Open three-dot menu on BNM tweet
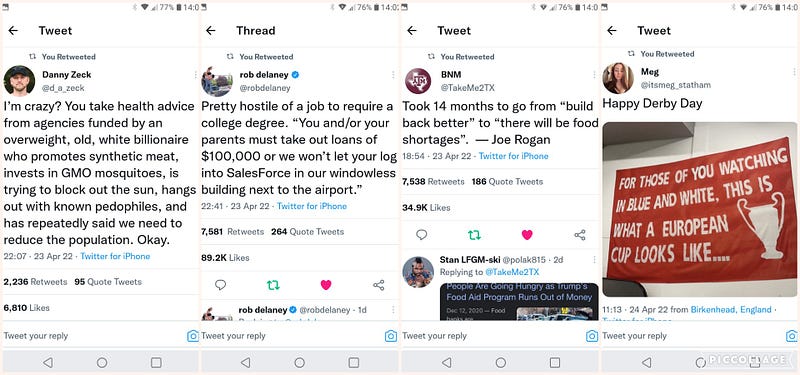The image size is (800, 375). pos(594,75)
